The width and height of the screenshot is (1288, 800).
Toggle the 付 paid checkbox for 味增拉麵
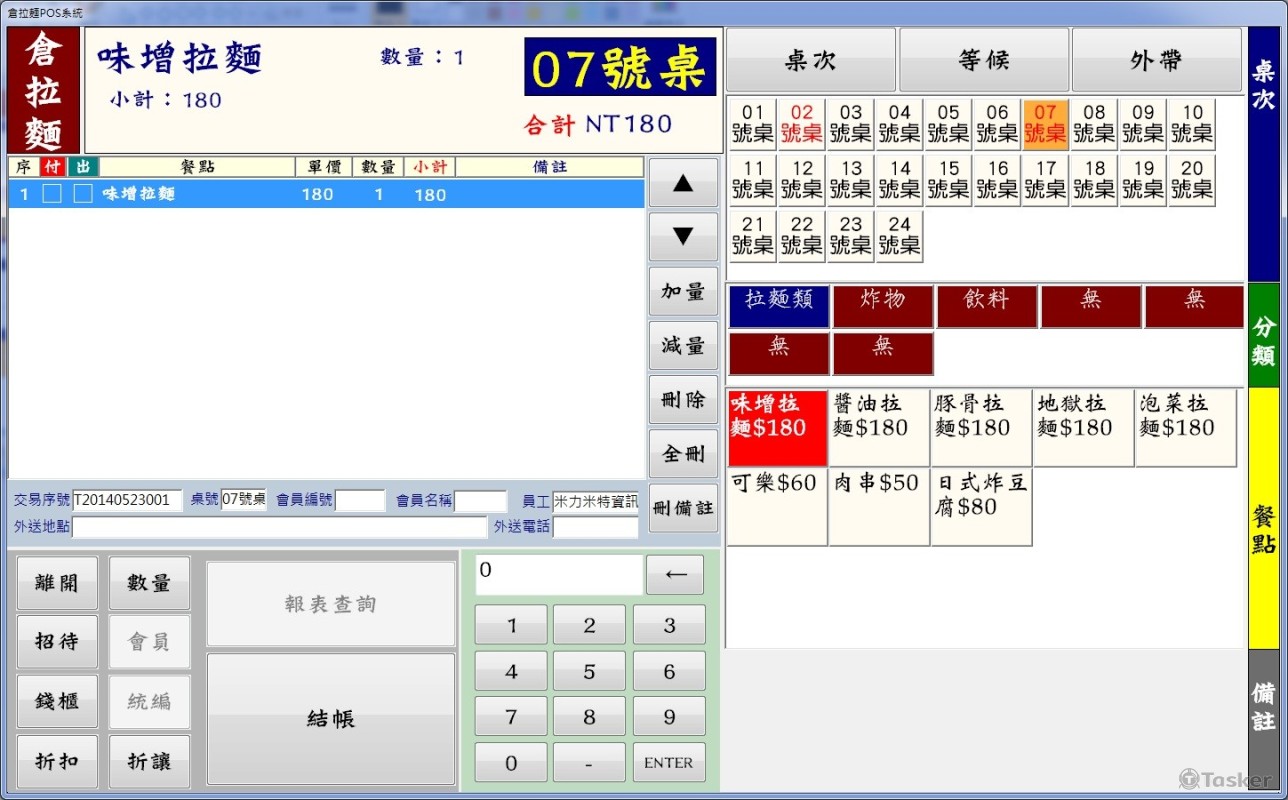pos(52,194)
